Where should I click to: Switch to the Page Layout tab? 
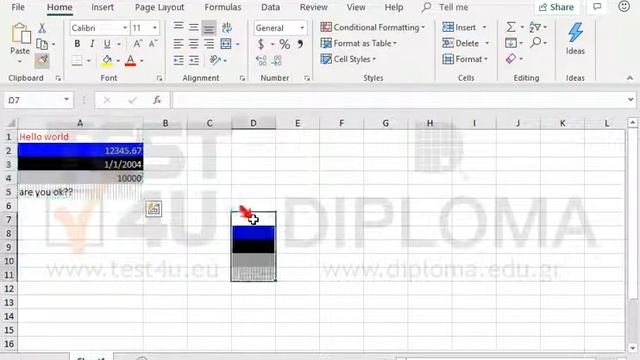(x=159, y=7)
